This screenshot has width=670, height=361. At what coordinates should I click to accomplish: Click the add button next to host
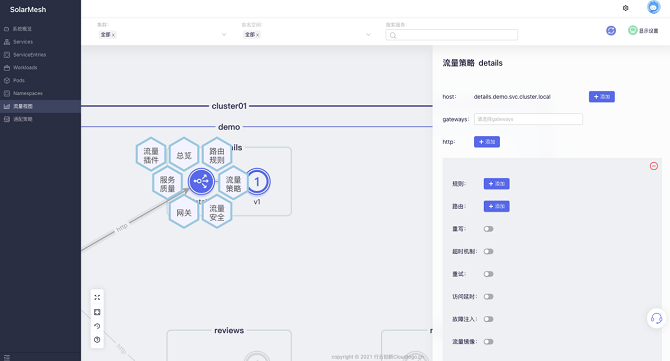[x=602, y=97]
